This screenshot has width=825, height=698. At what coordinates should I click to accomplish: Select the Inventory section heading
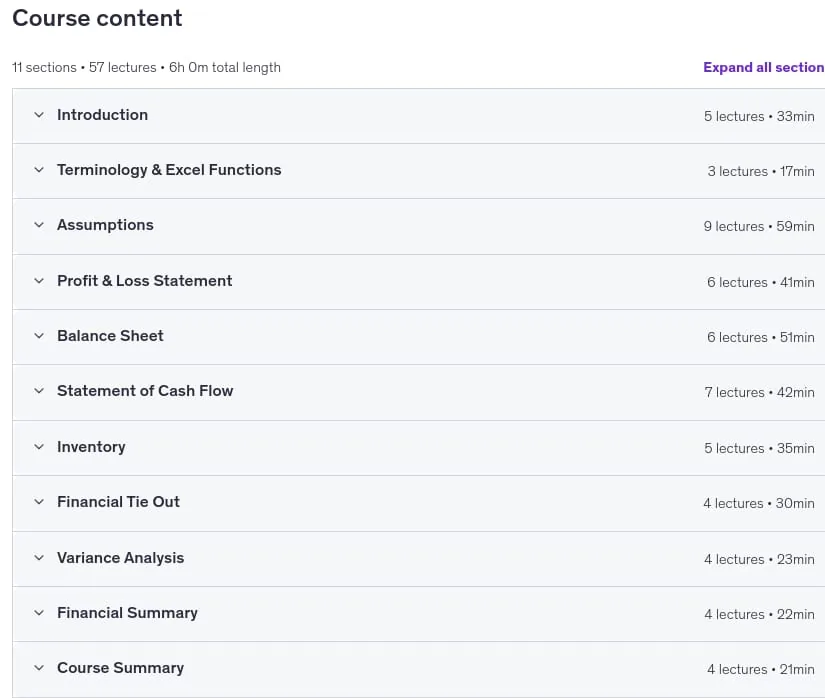click(x=91, y=447)
